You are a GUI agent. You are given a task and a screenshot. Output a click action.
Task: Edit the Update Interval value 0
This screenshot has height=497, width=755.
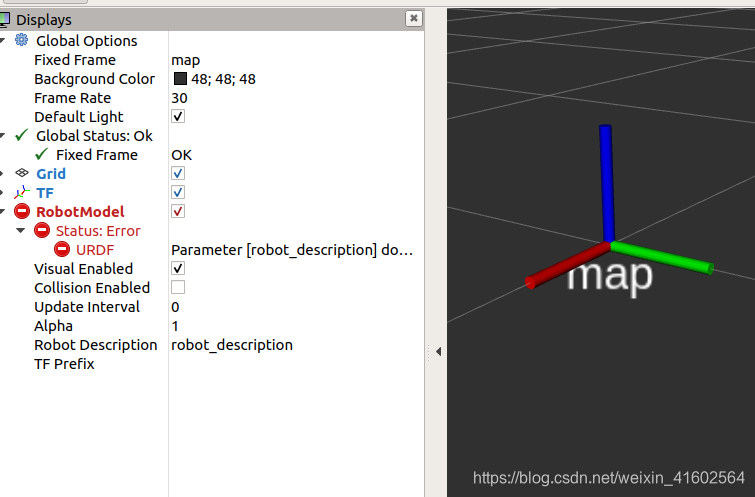click(175, 307)
